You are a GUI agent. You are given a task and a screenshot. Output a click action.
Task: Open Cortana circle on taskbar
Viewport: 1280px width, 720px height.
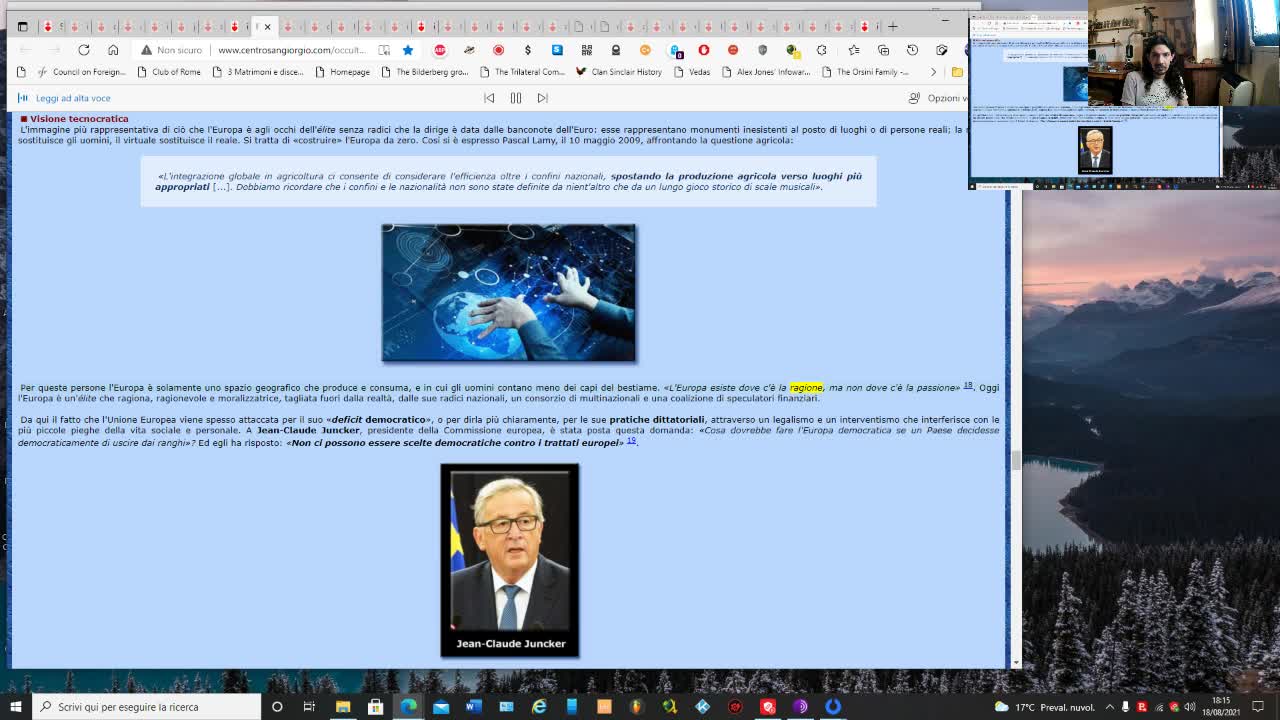pyautogui.click(x=277, y=707)
